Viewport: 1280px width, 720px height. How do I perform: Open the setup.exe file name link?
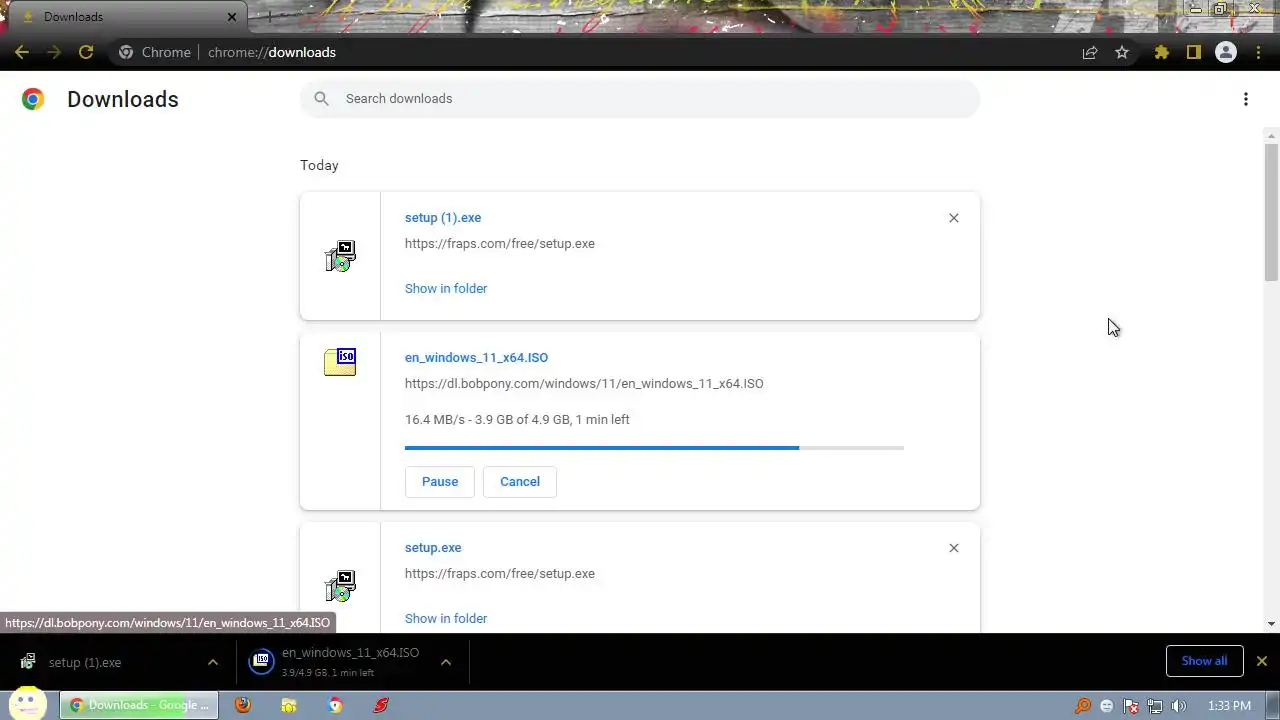(x=433, y=547)
